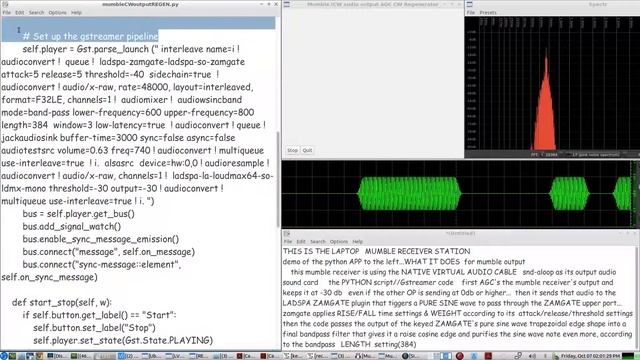Viewport: 640px width, 360px height.
Task: Open Presets menu in the Spectr window
Action: (488, 13)
